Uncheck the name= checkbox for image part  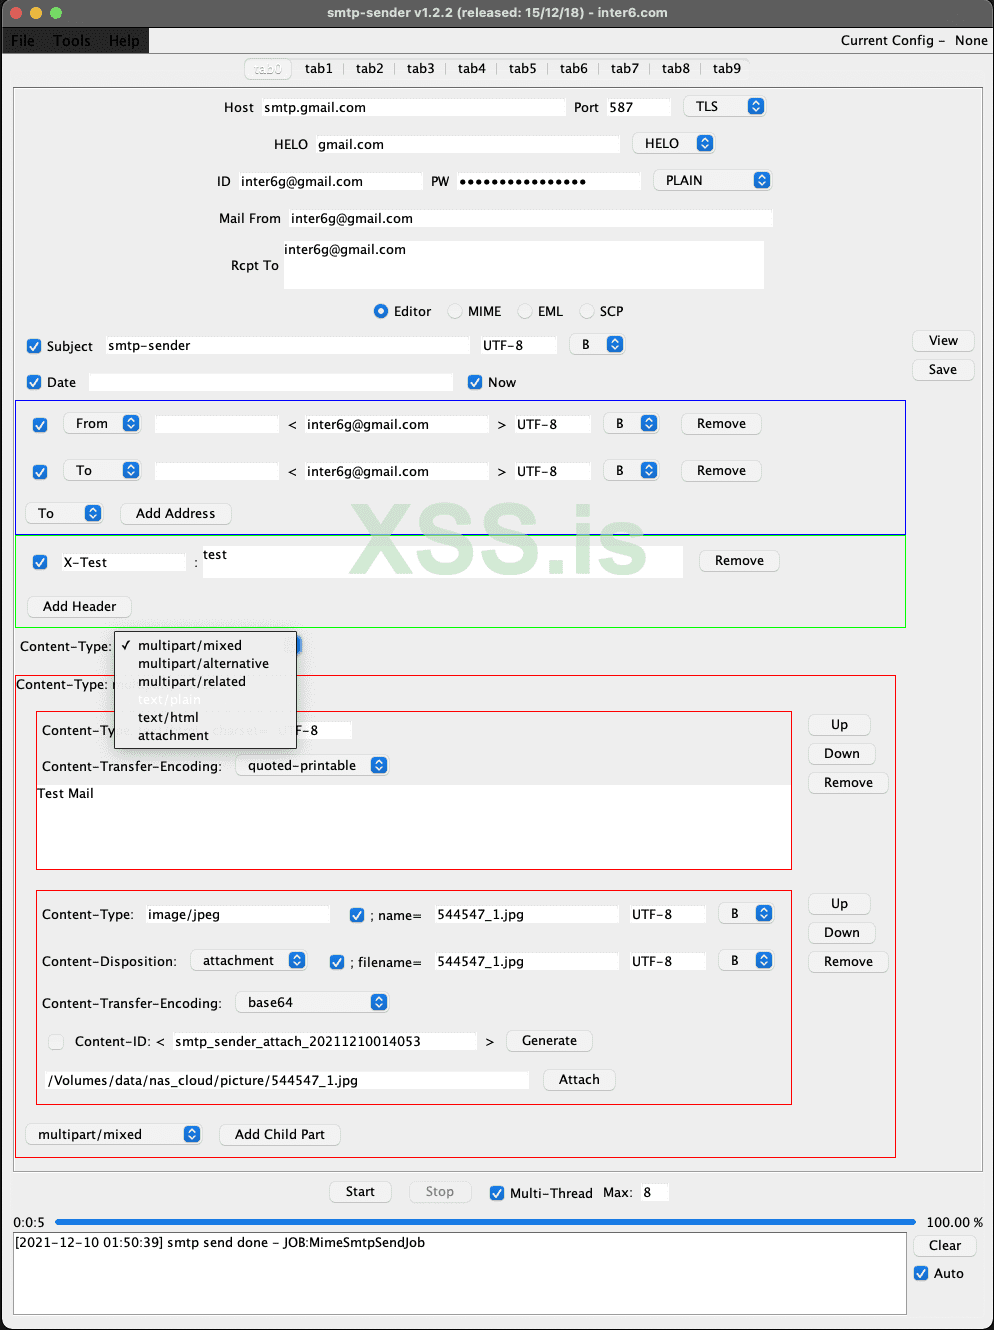(x=357, y=915)
